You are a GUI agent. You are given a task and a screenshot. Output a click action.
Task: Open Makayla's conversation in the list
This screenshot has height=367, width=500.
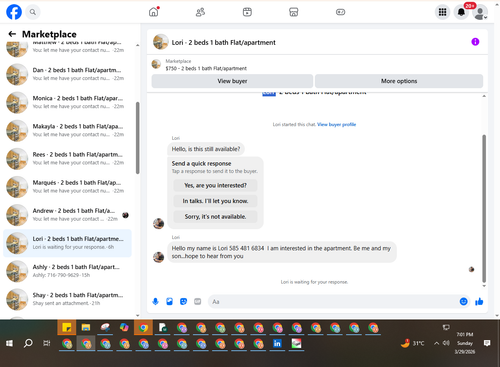pyautogui.click(x=67, y=131)
